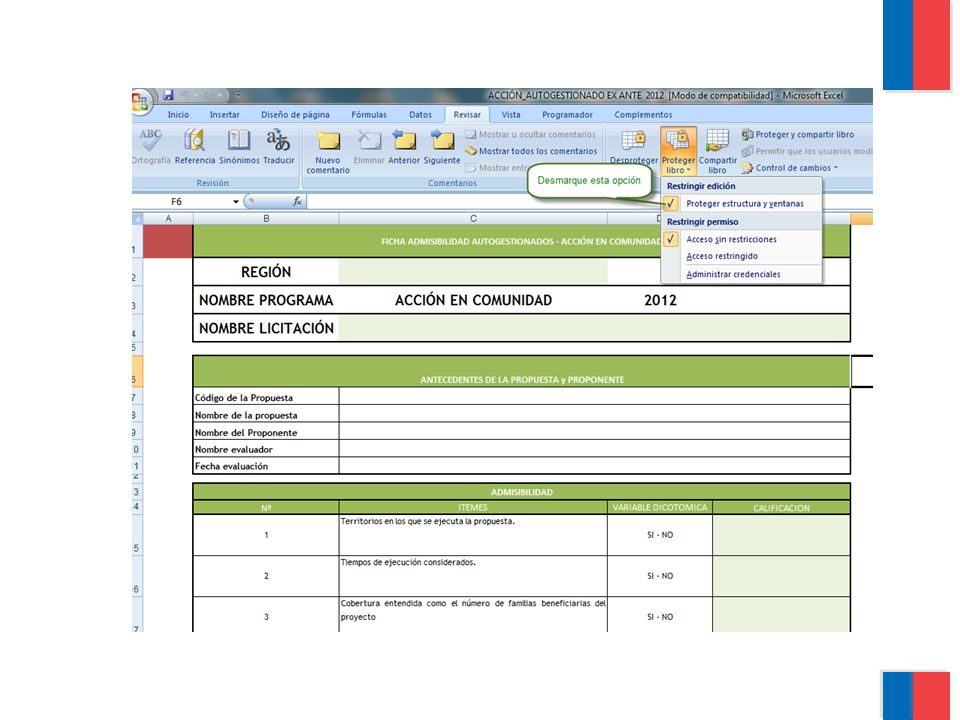Image resolution: width=960 pixels, height=720 pixels.
Task: Click the select-all corner of the sheet
Action: tap(137, 219)
